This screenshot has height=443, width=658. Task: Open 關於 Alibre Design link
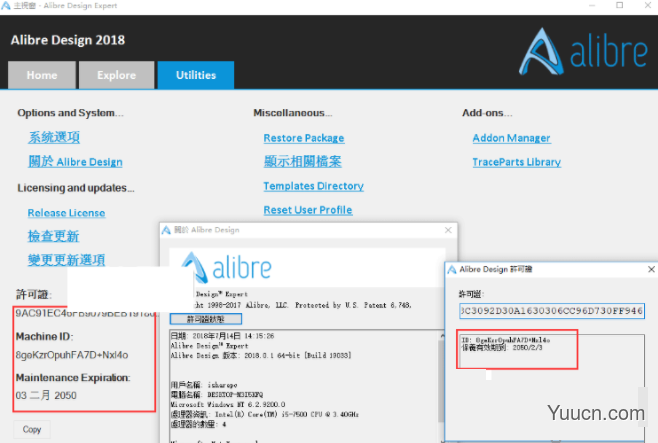point(76,162)
